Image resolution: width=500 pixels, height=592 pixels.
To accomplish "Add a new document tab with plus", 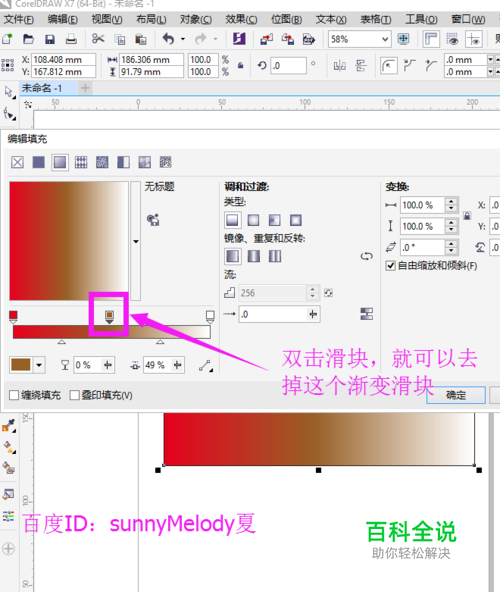I will (x=85, y=88).
